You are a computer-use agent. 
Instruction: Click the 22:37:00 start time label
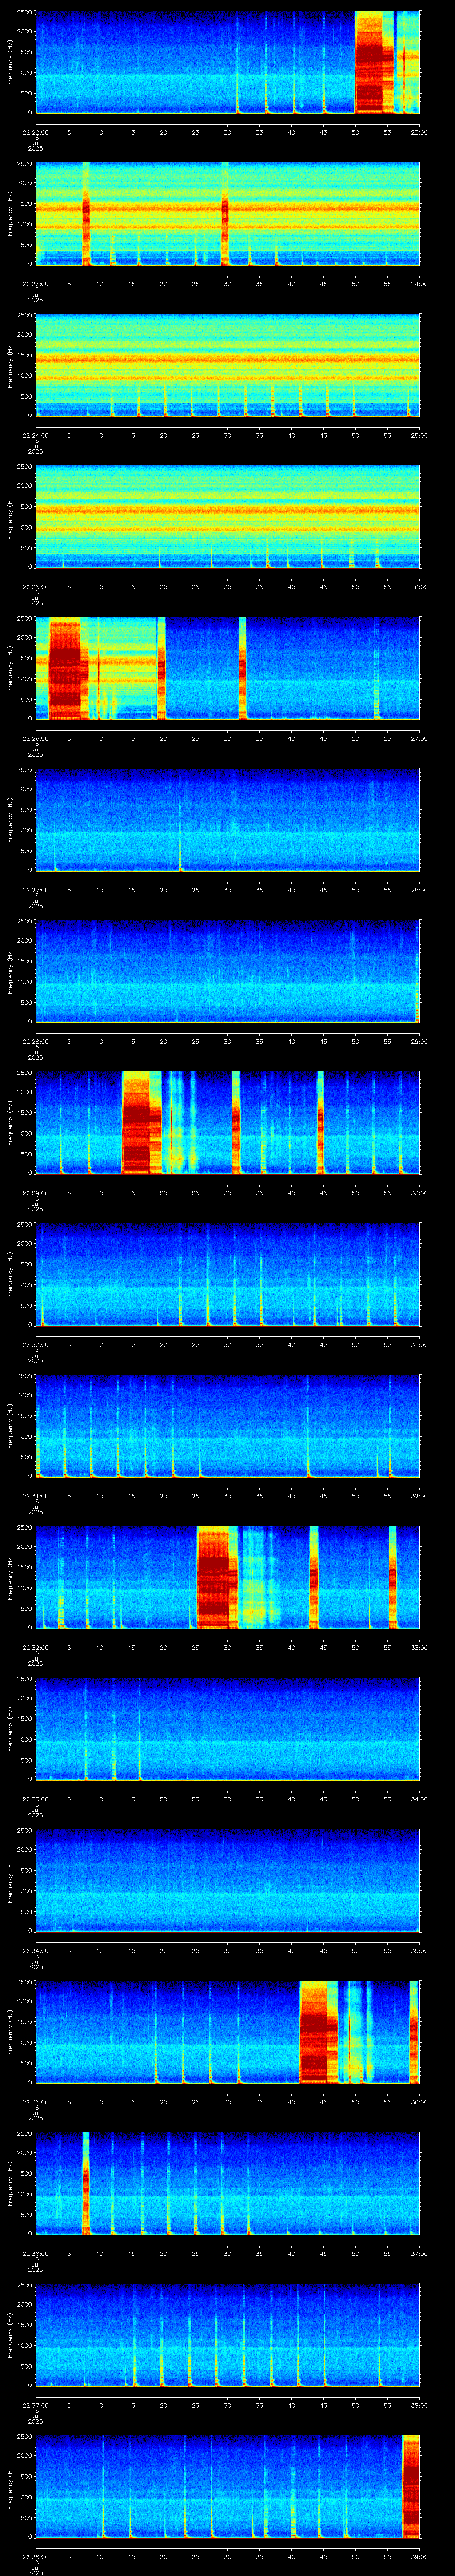click(36, 2405)
